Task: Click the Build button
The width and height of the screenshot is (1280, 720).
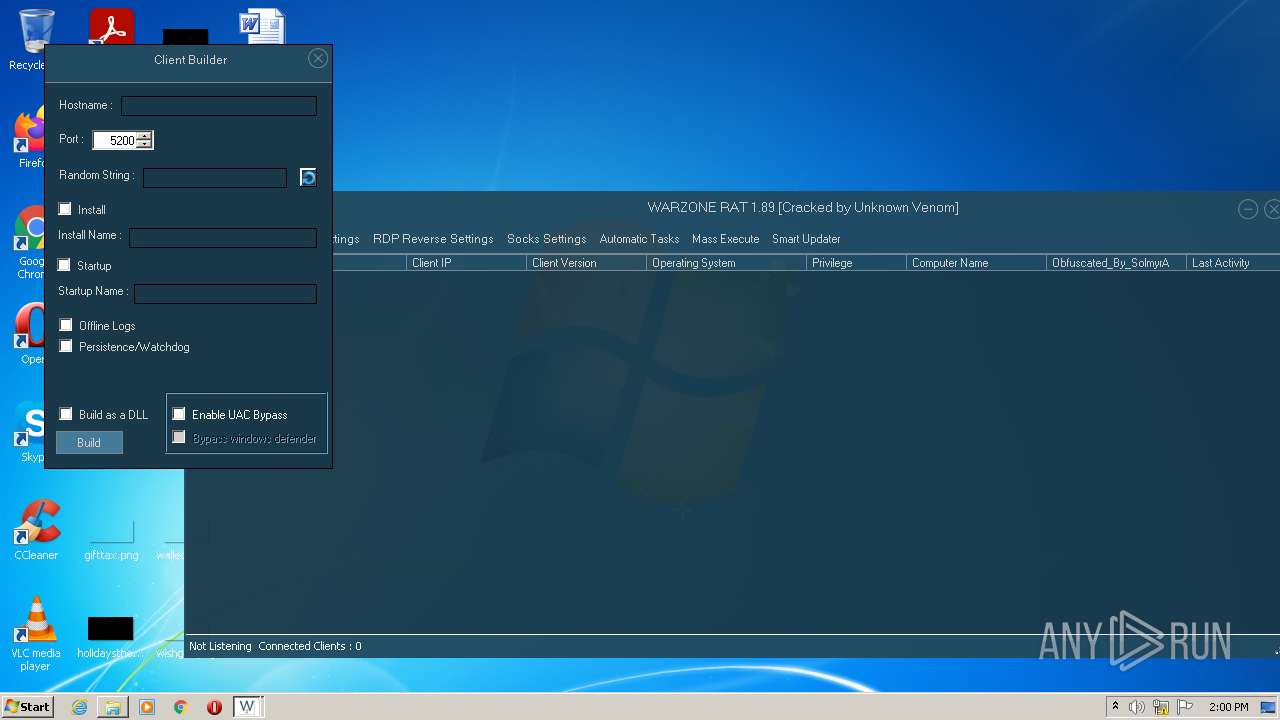Action: pos(89,443)
